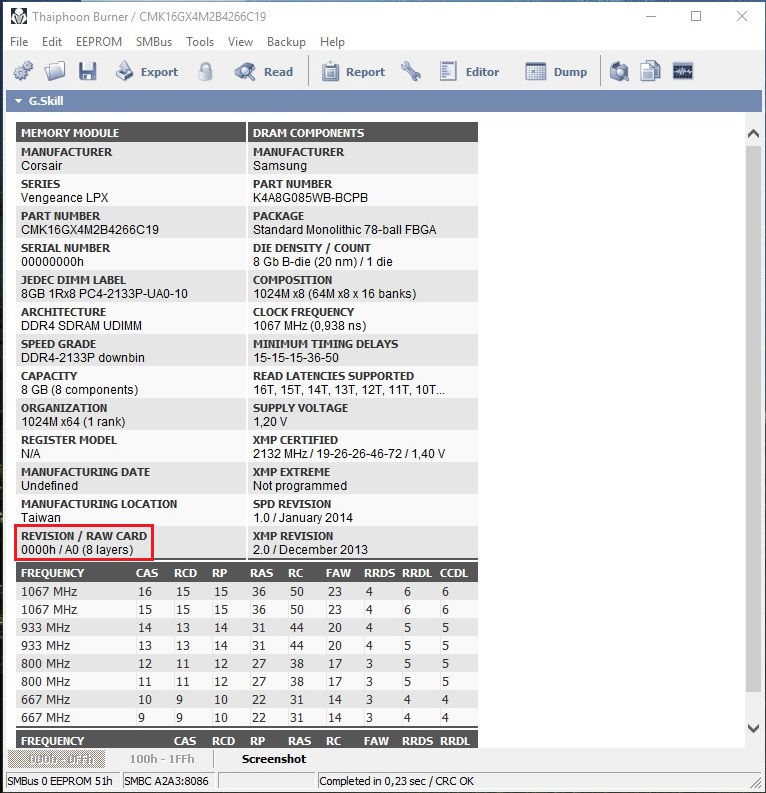Click the 667 MHz row with CAS 9
The image size is (766, 793).
[247, 718]
